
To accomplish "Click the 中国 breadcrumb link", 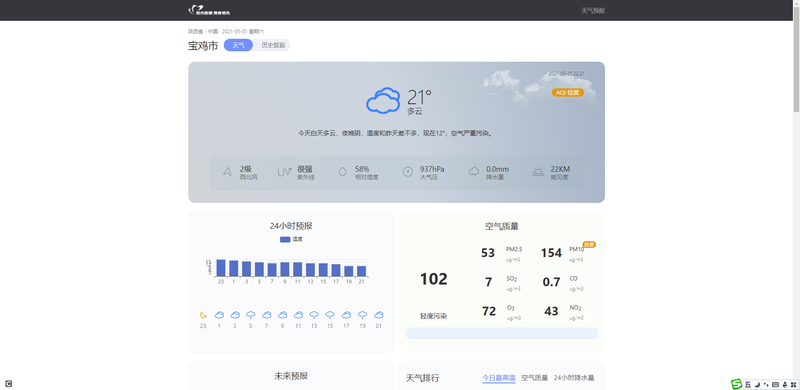I will pyautogui.click(x=213, y=32).
